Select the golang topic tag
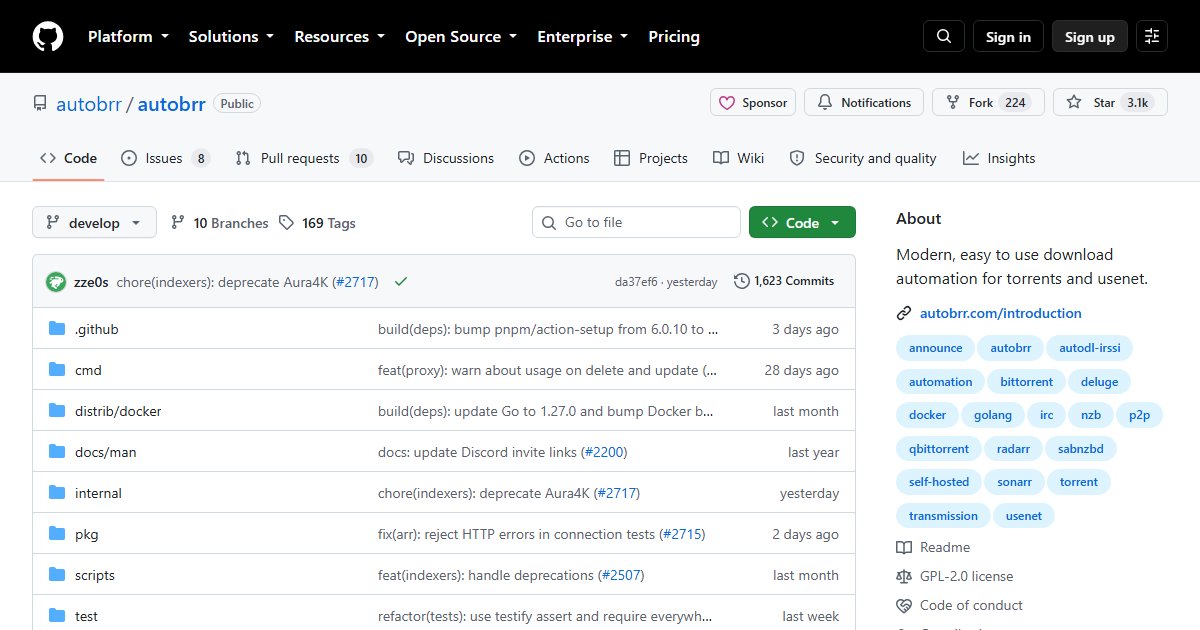The width and height of the screenshot is (1200, 630). [x=993, y=415]
